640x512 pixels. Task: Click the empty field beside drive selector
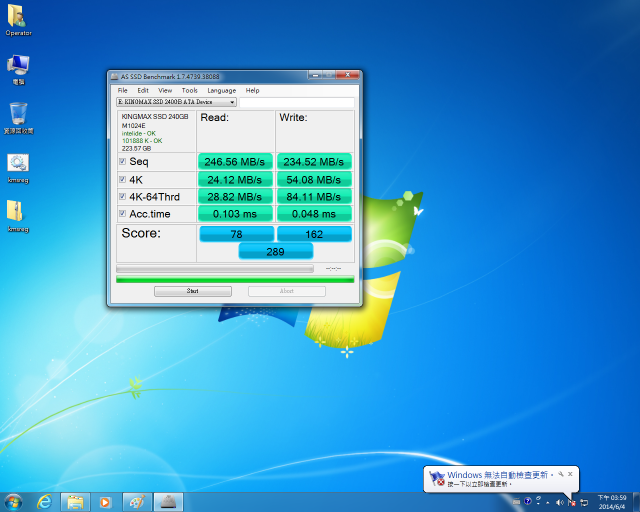pyautogui.click(x=296, y=102)
